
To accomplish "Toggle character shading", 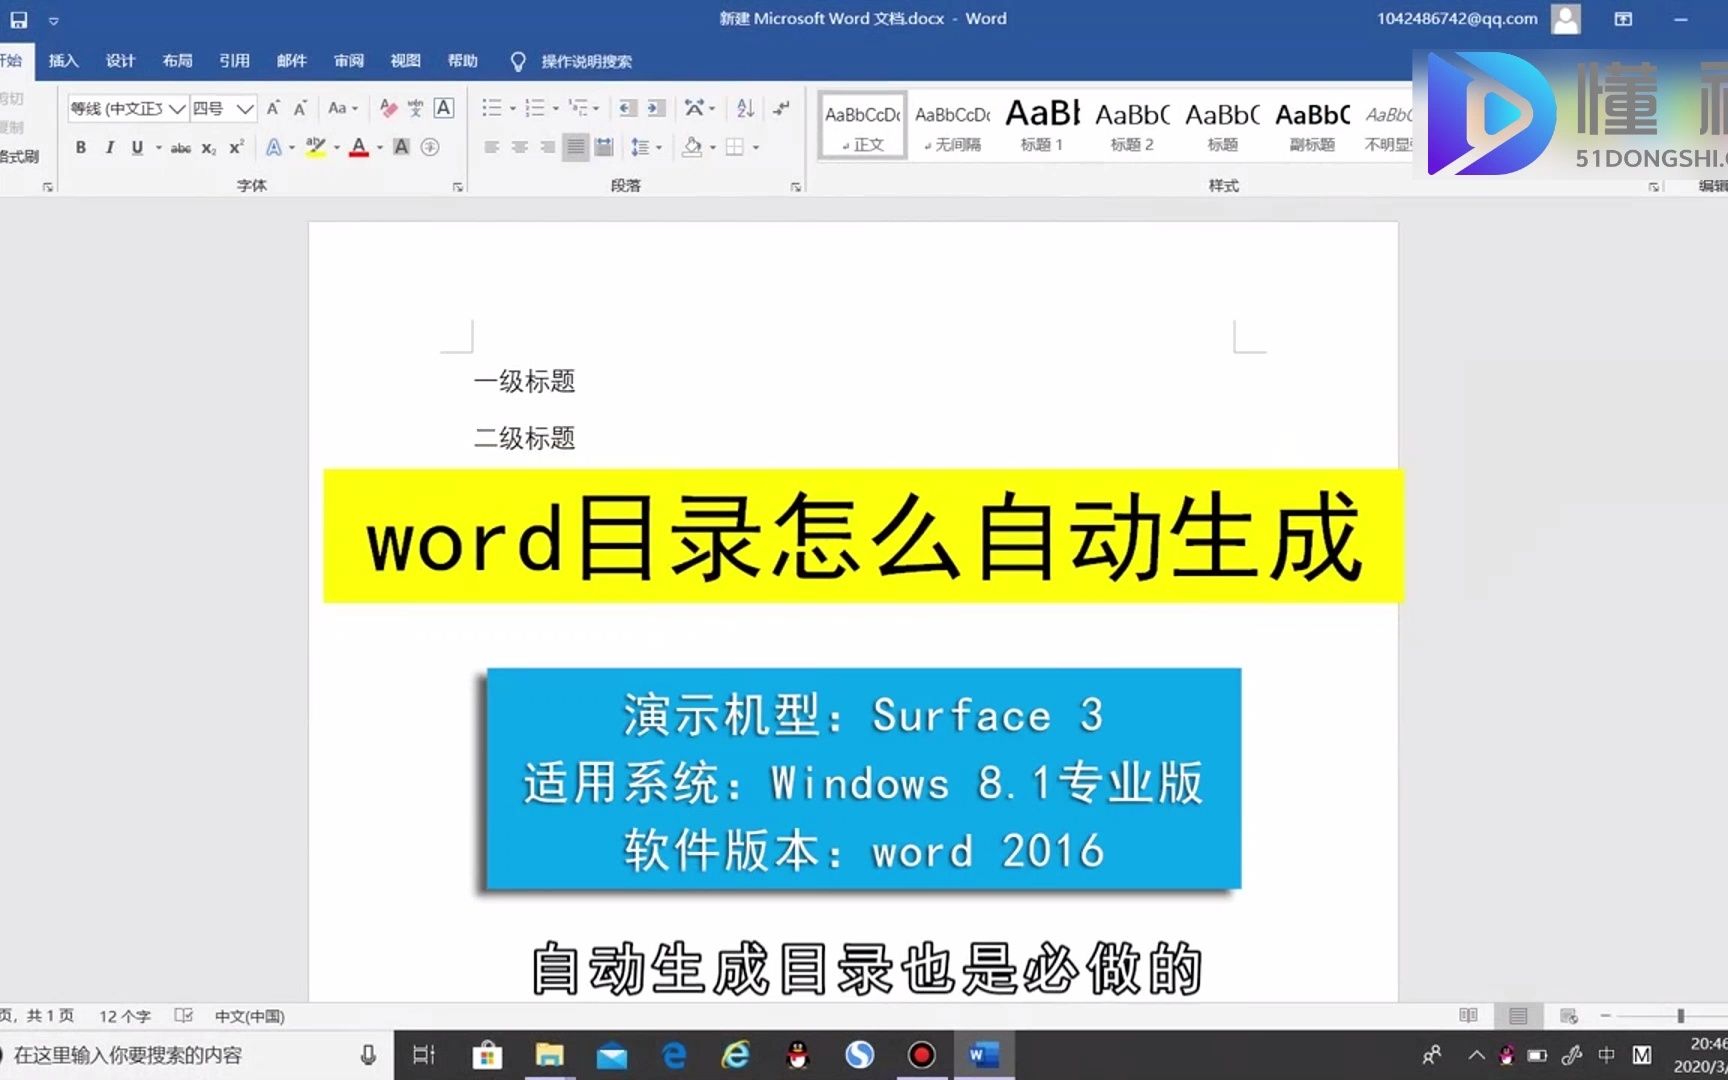I will 401,147.
